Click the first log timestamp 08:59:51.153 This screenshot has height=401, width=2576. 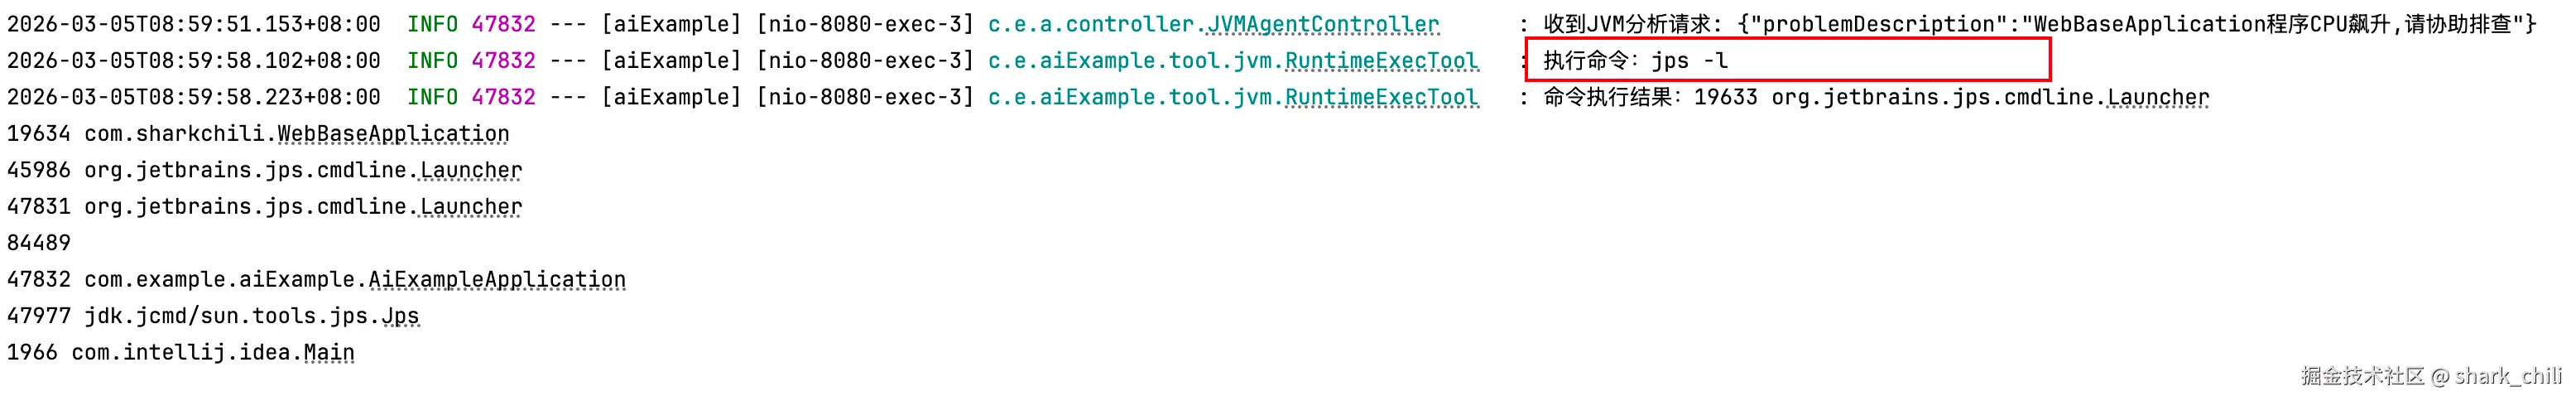tap(194, 24)
